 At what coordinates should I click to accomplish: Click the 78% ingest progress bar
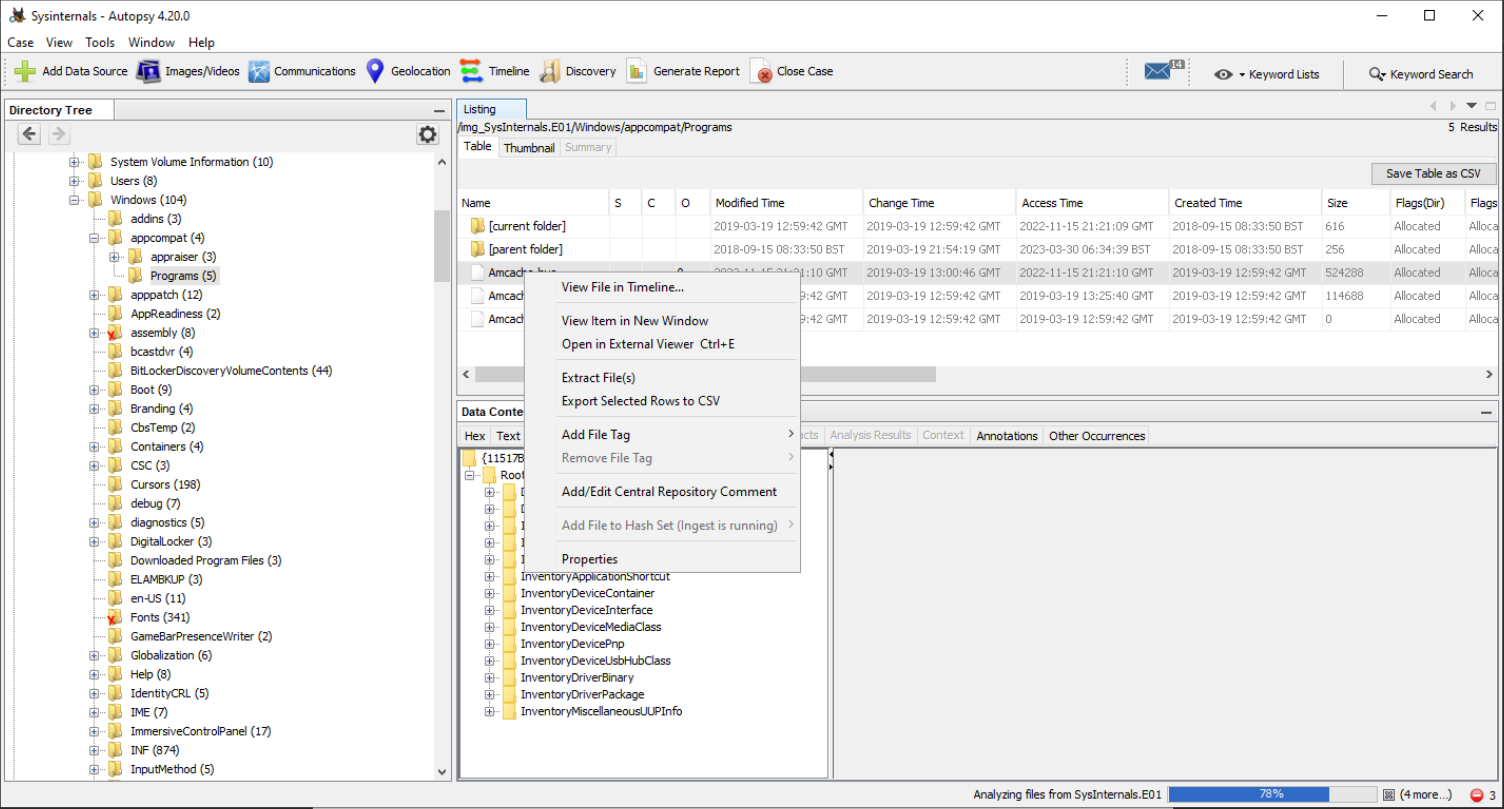(x=1271, y=794)
